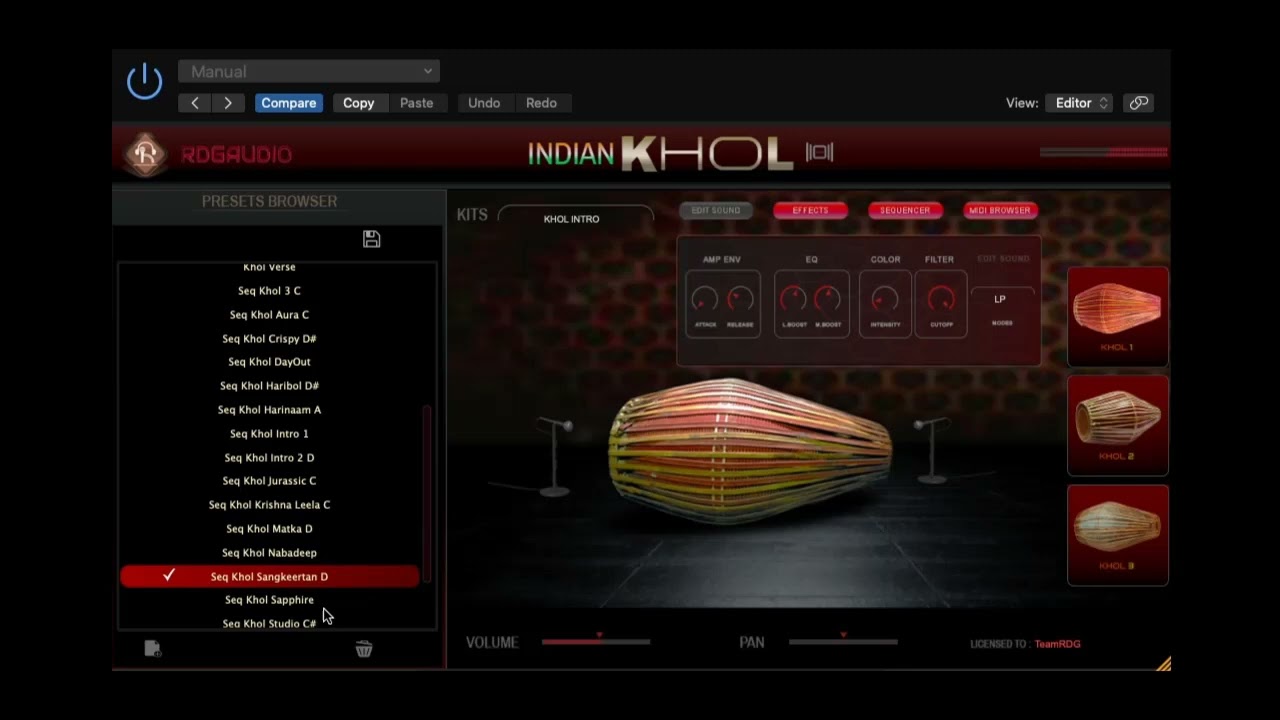
Task: Open the MIDI Browser tab
Action: [999, 210]
